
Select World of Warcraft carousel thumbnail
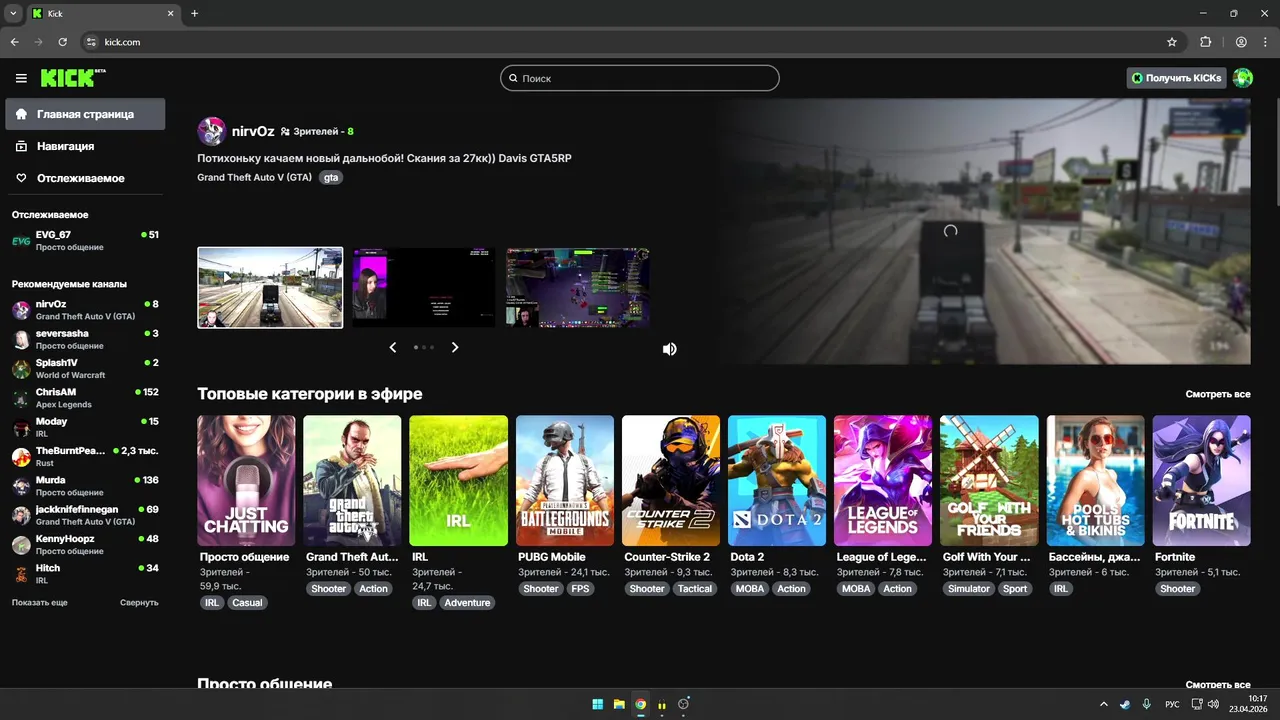point(577,287)
